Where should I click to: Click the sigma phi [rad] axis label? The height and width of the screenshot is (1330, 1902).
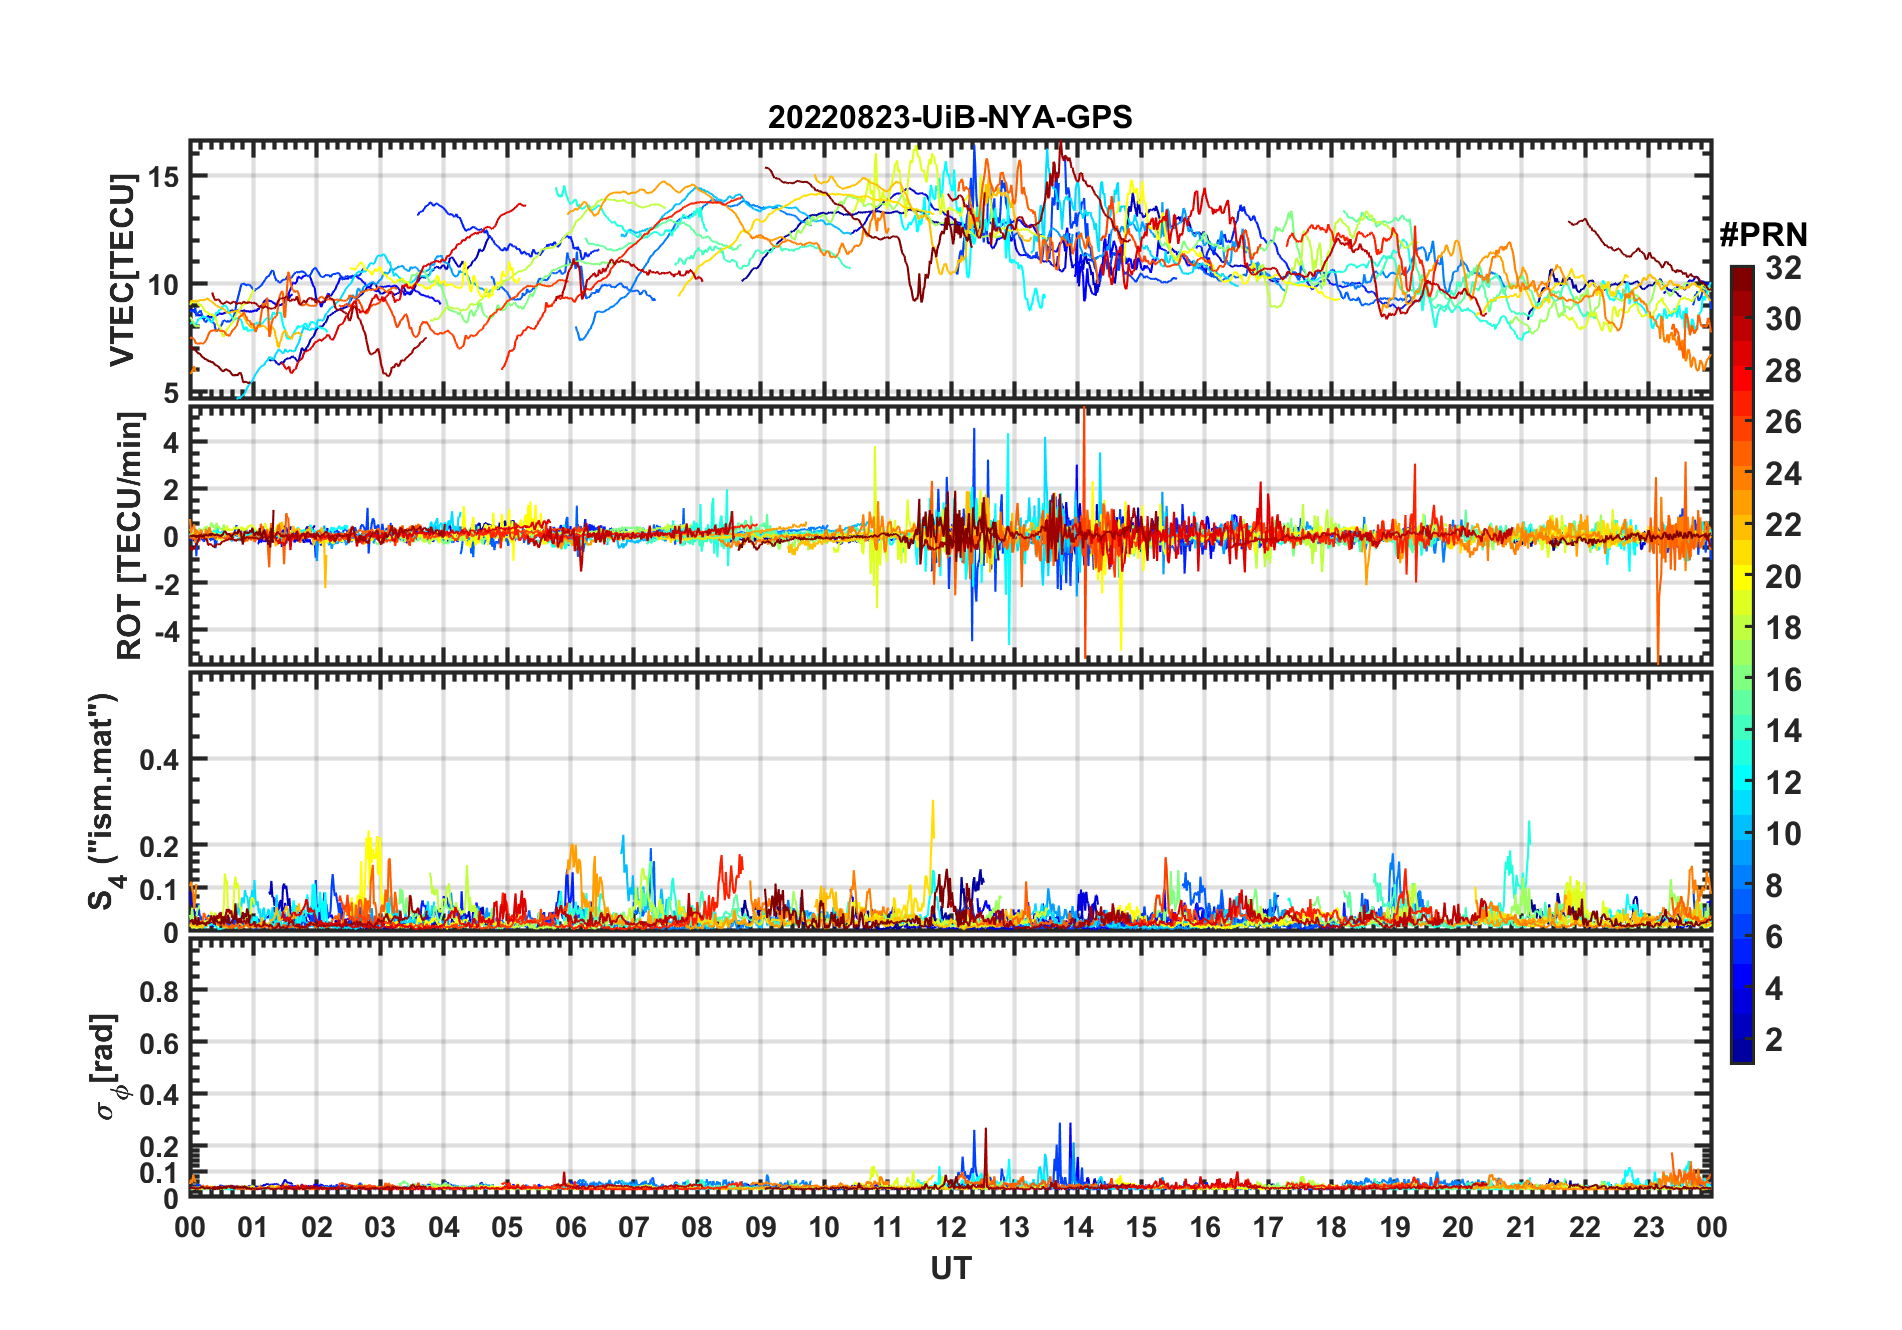click(111, 1067)
